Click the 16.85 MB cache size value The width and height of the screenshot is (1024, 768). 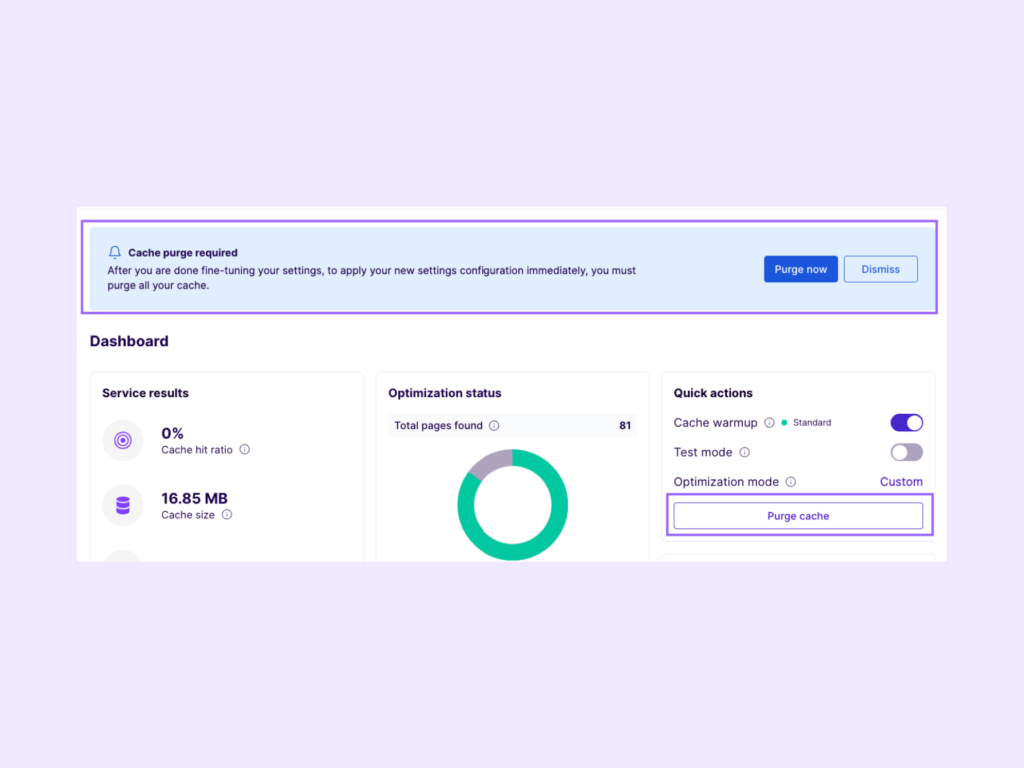pos(195,498)
